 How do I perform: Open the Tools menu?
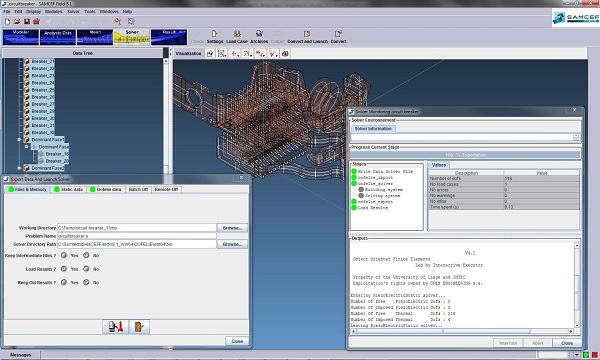coord(90,11)
